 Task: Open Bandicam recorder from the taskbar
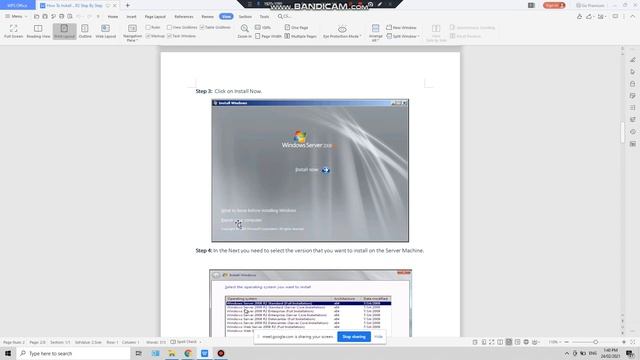[x=221, y=353]
